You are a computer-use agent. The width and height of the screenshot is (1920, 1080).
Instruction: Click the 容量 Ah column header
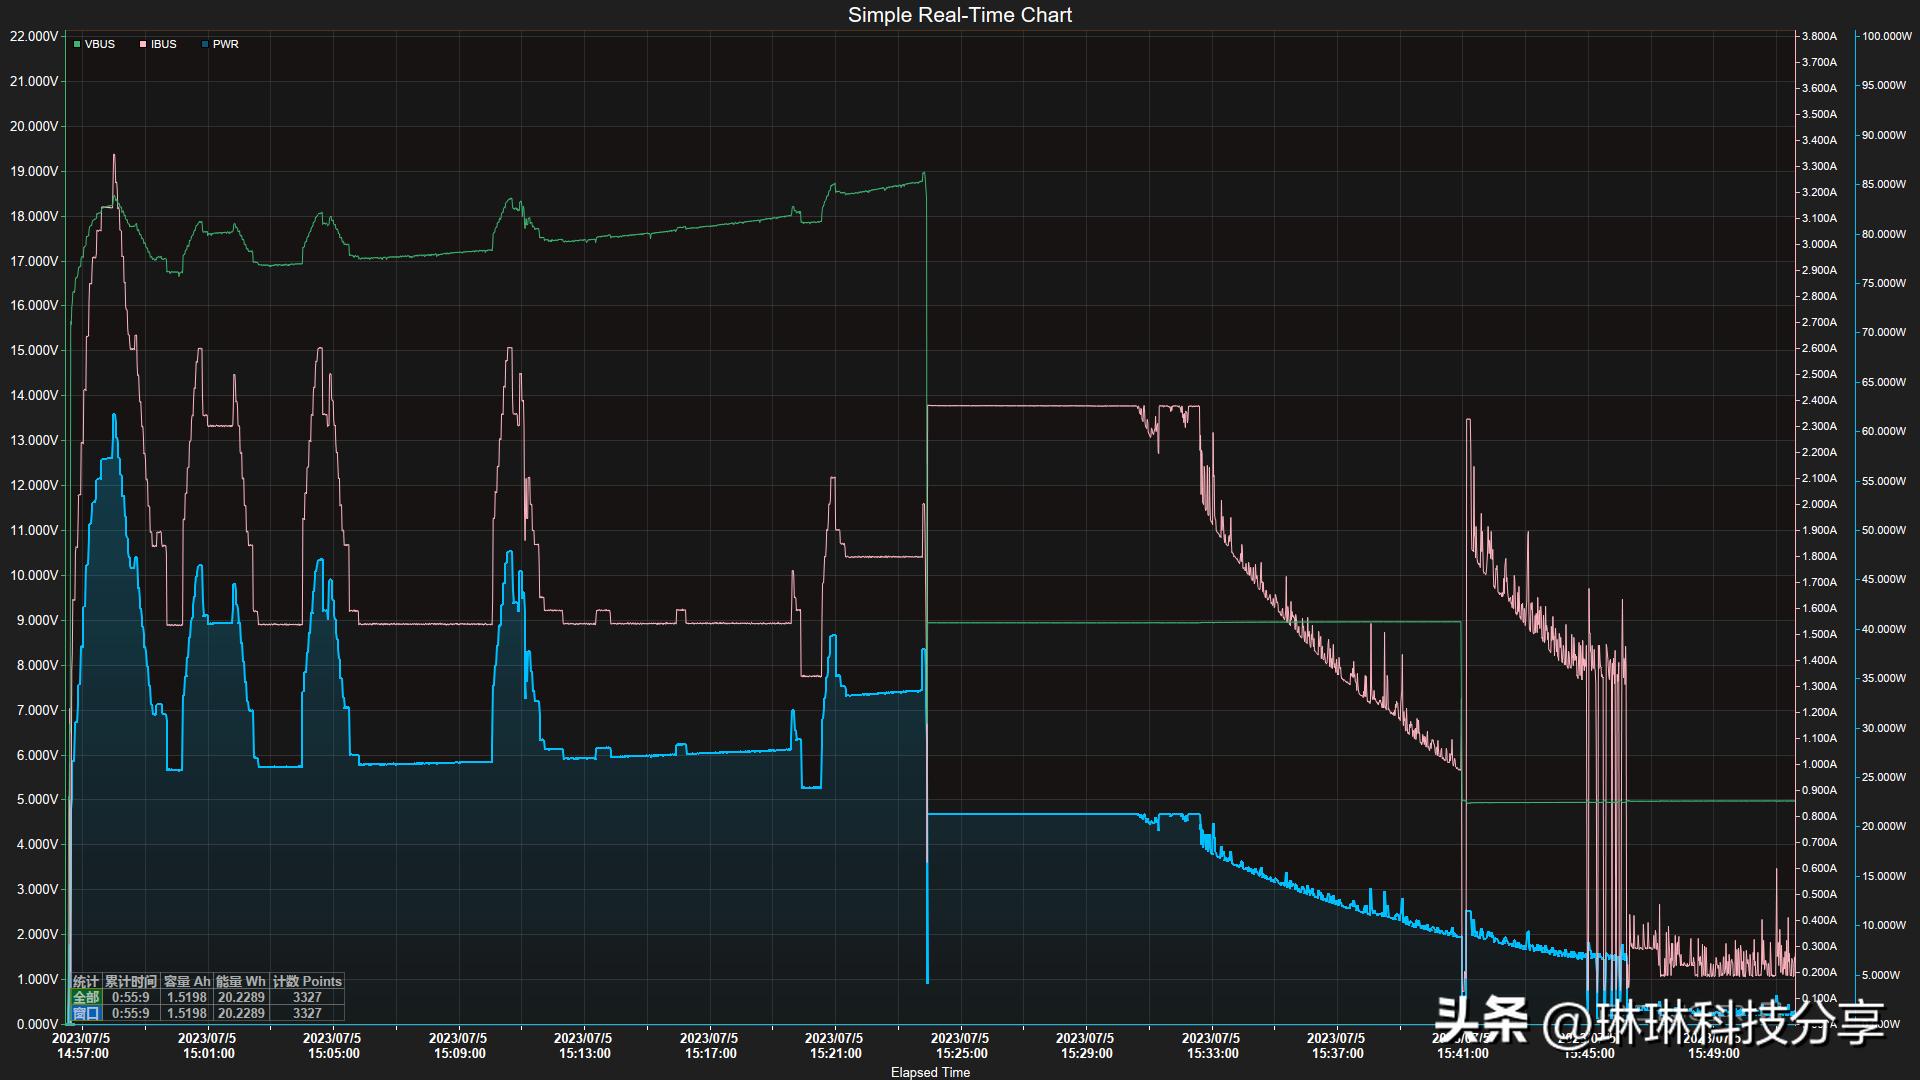[x=187, y=981]
